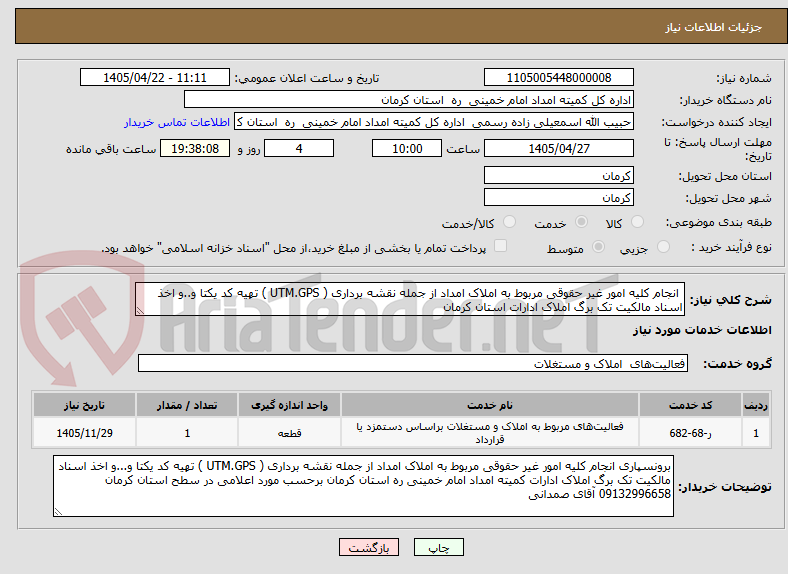Click service name cell فعالیت‌های مربوط به املاک
This screenshot has height=574, width=788.
[x=490, y=432]
